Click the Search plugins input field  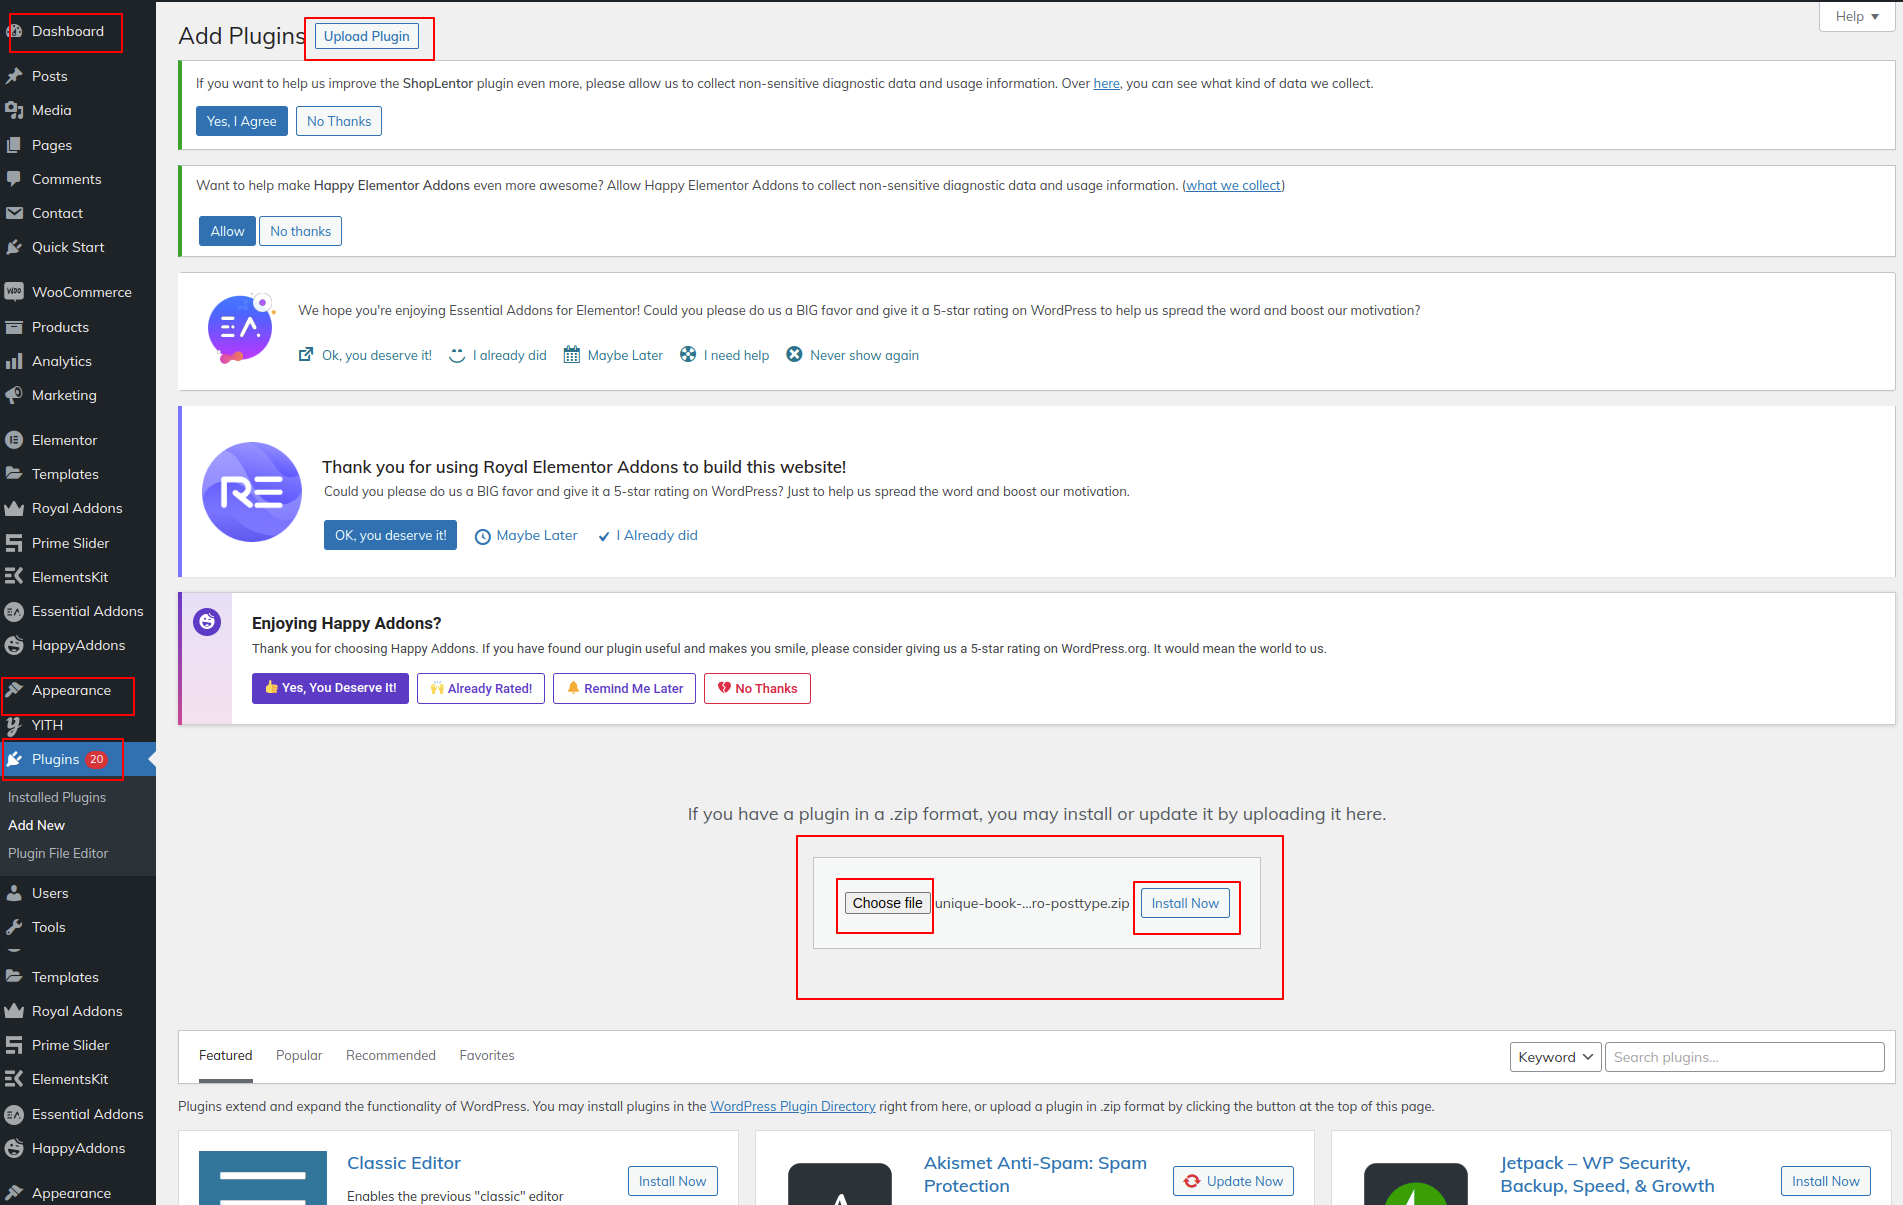point(1744,1057)
